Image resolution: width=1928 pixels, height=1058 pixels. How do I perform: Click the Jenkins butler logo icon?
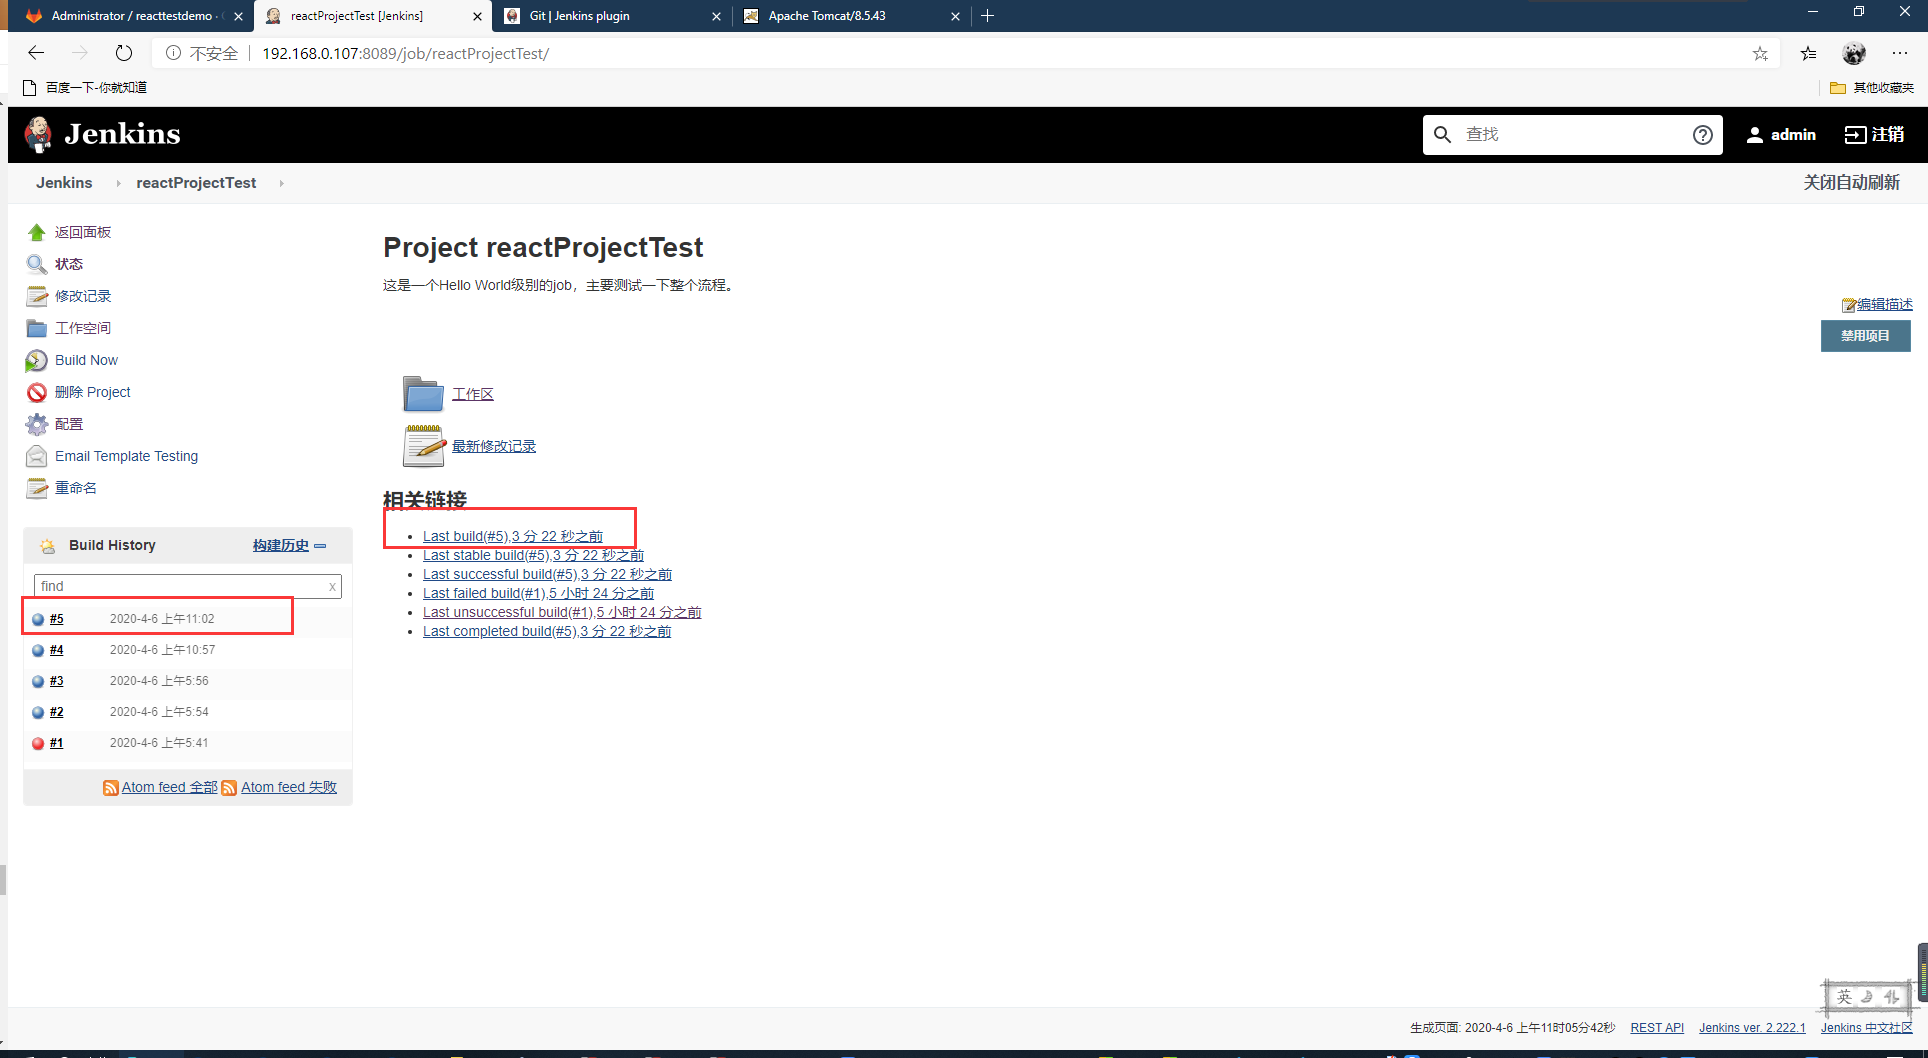[38, 134]
